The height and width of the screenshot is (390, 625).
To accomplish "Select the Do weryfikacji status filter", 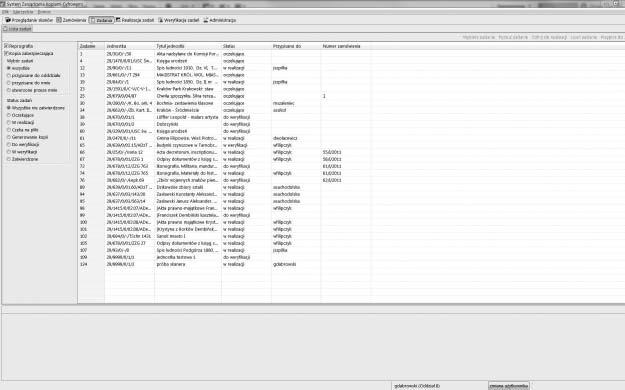I will click(x=23, y=144).
